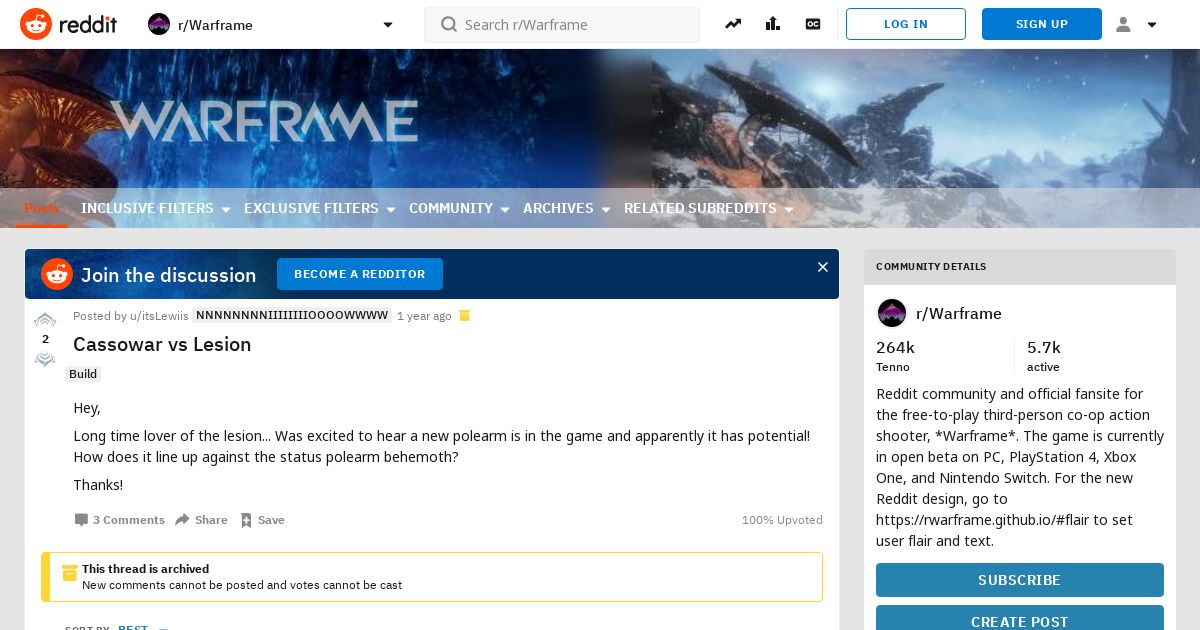Click the CREATE POST button
Image resolution: width=1200 pixels, height=630 pixels.
1020,618
